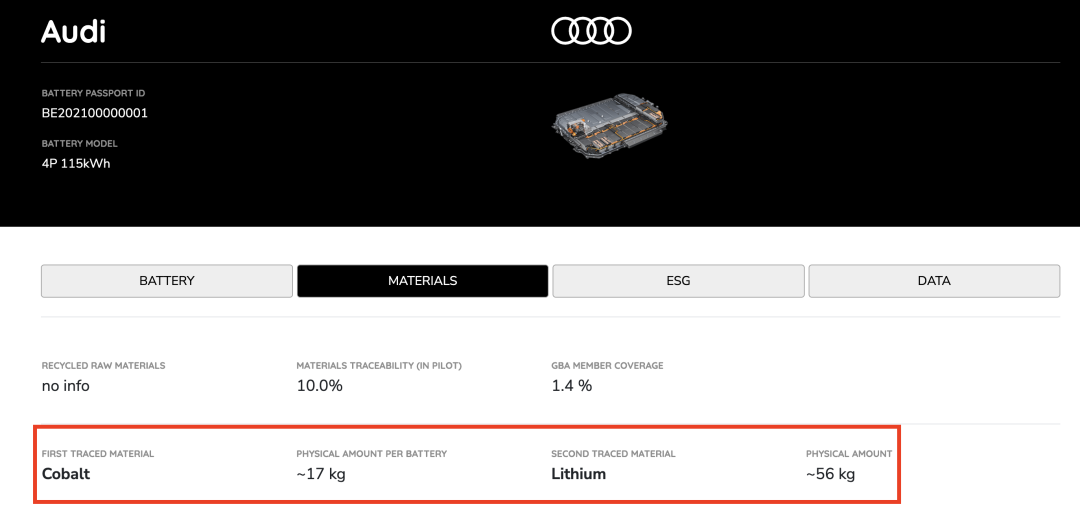The height and width of the screenshot is (511, 1080).
Task: Click the recycled raw materials 'no info' value
Action: pos(65,386)
